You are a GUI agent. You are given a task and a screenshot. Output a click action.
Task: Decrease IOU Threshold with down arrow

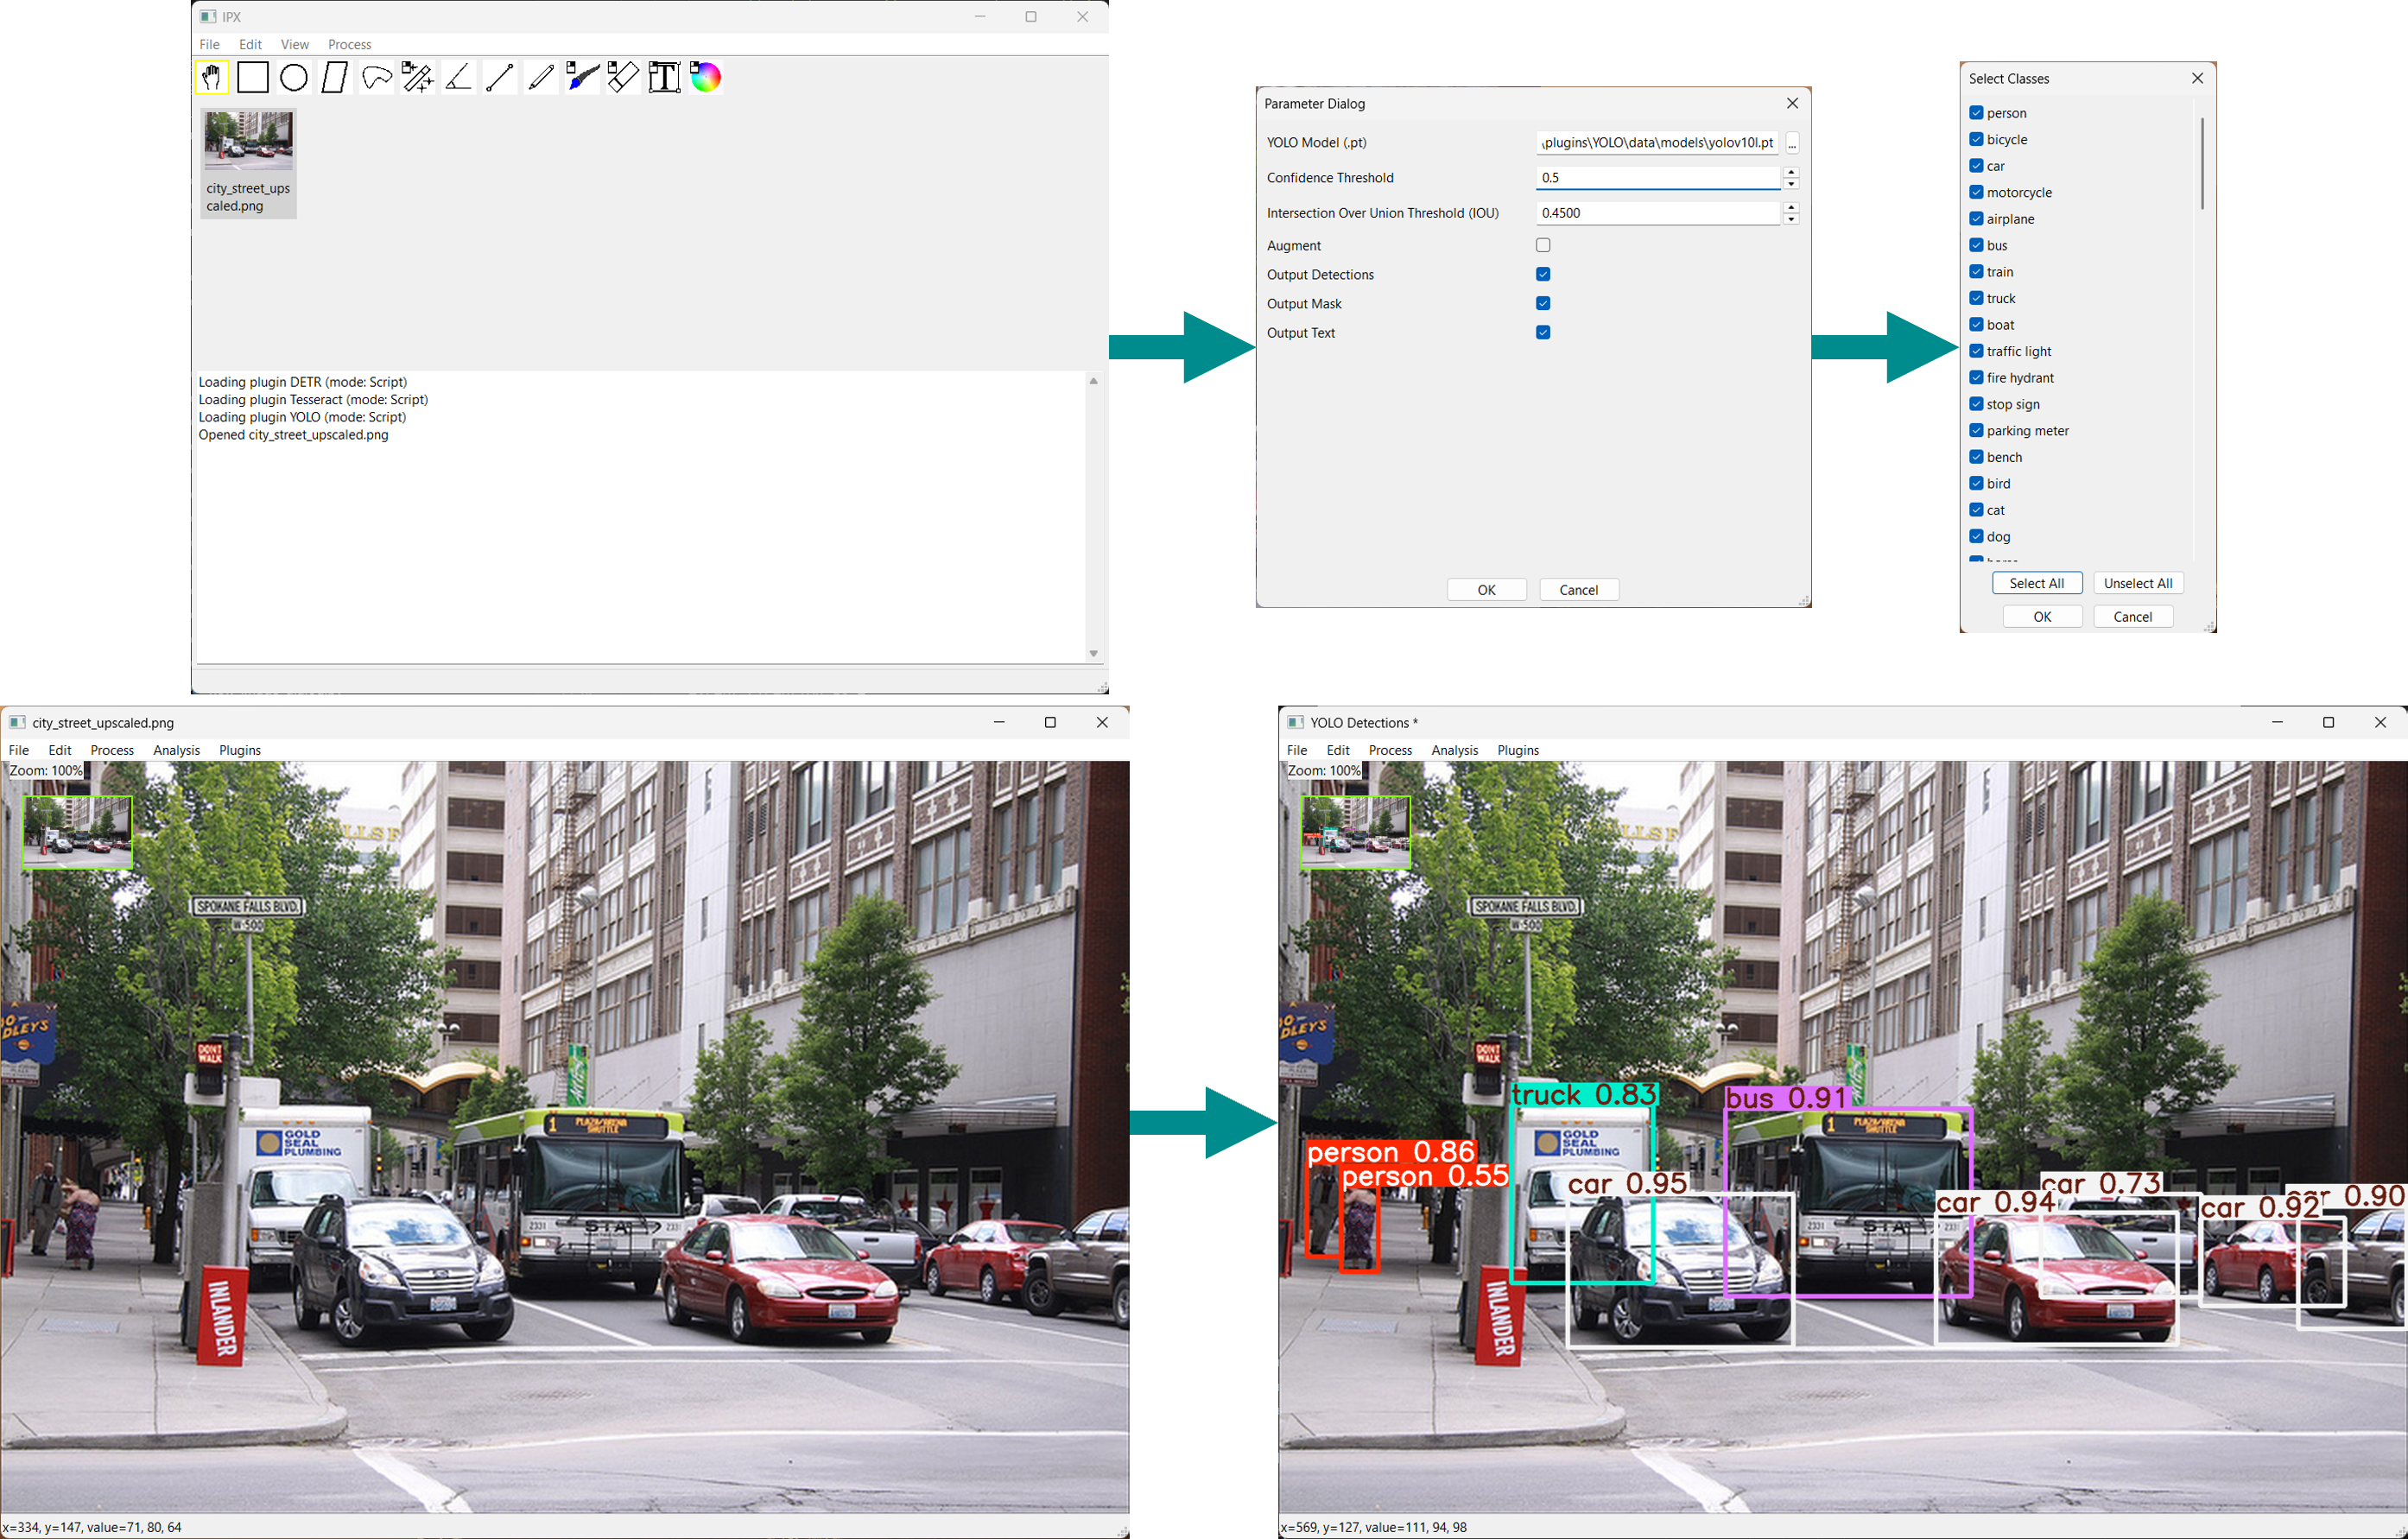coord(1791,219)
